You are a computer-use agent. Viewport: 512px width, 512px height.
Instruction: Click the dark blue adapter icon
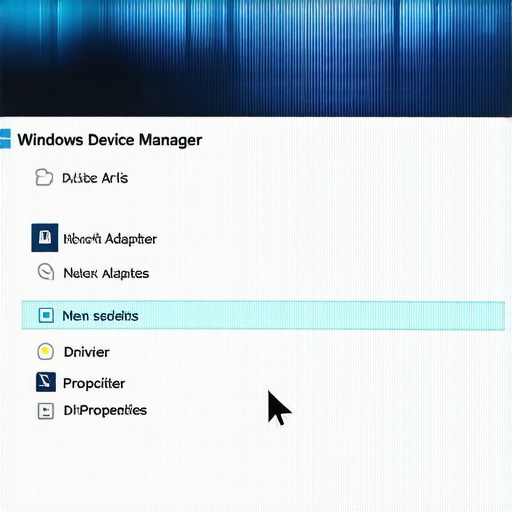45,238
